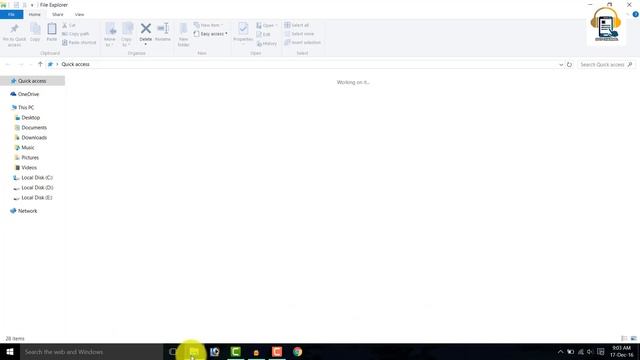Click the Search Quick access field
Viewport: 640px width, 360px height.
coord(606,64)
